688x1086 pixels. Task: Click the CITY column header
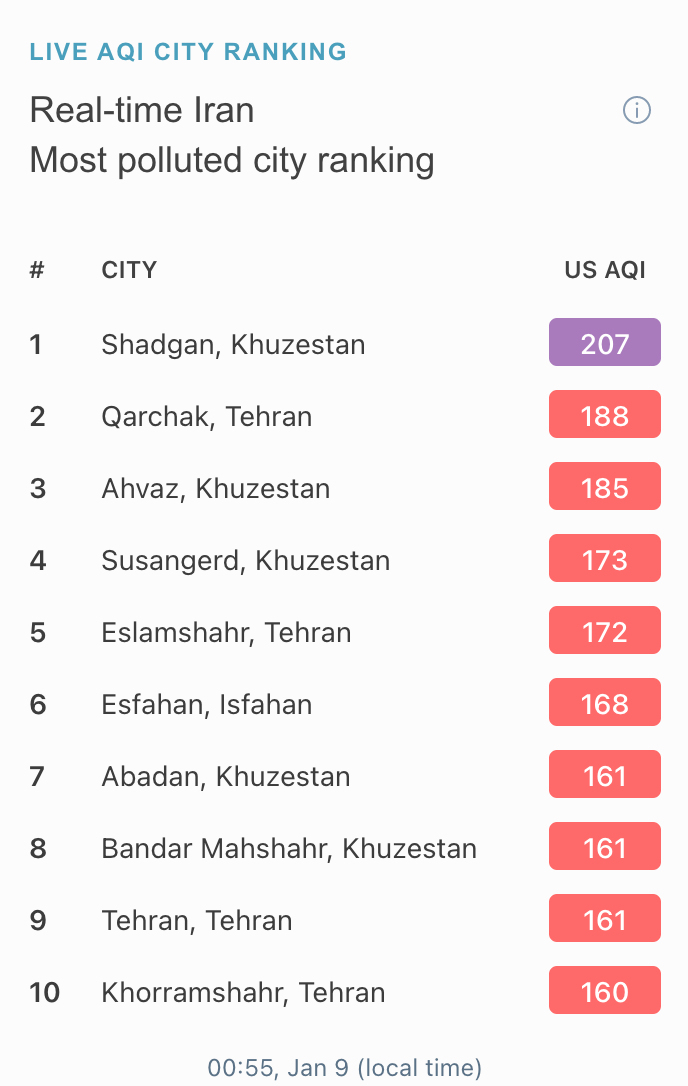coord(129,269)
